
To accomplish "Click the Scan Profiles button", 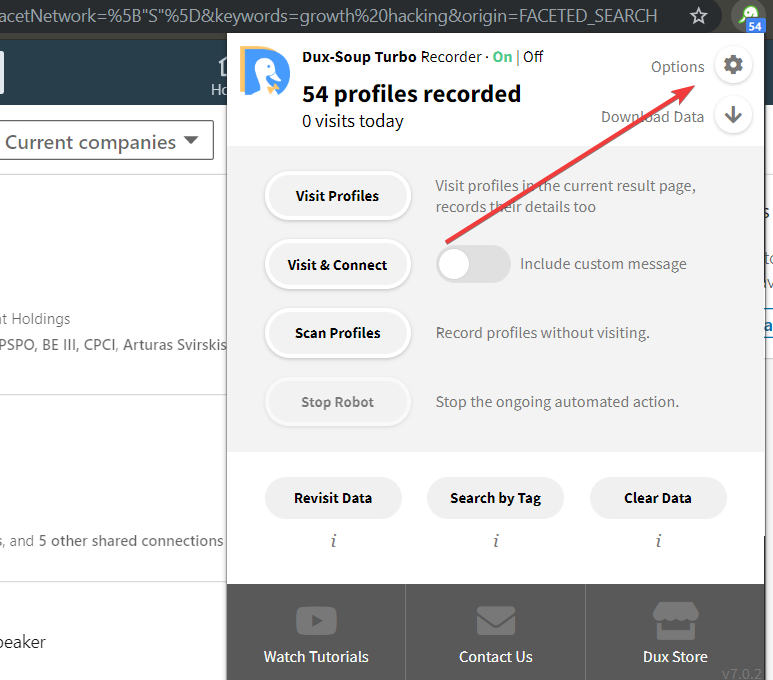I will [338, 333].
